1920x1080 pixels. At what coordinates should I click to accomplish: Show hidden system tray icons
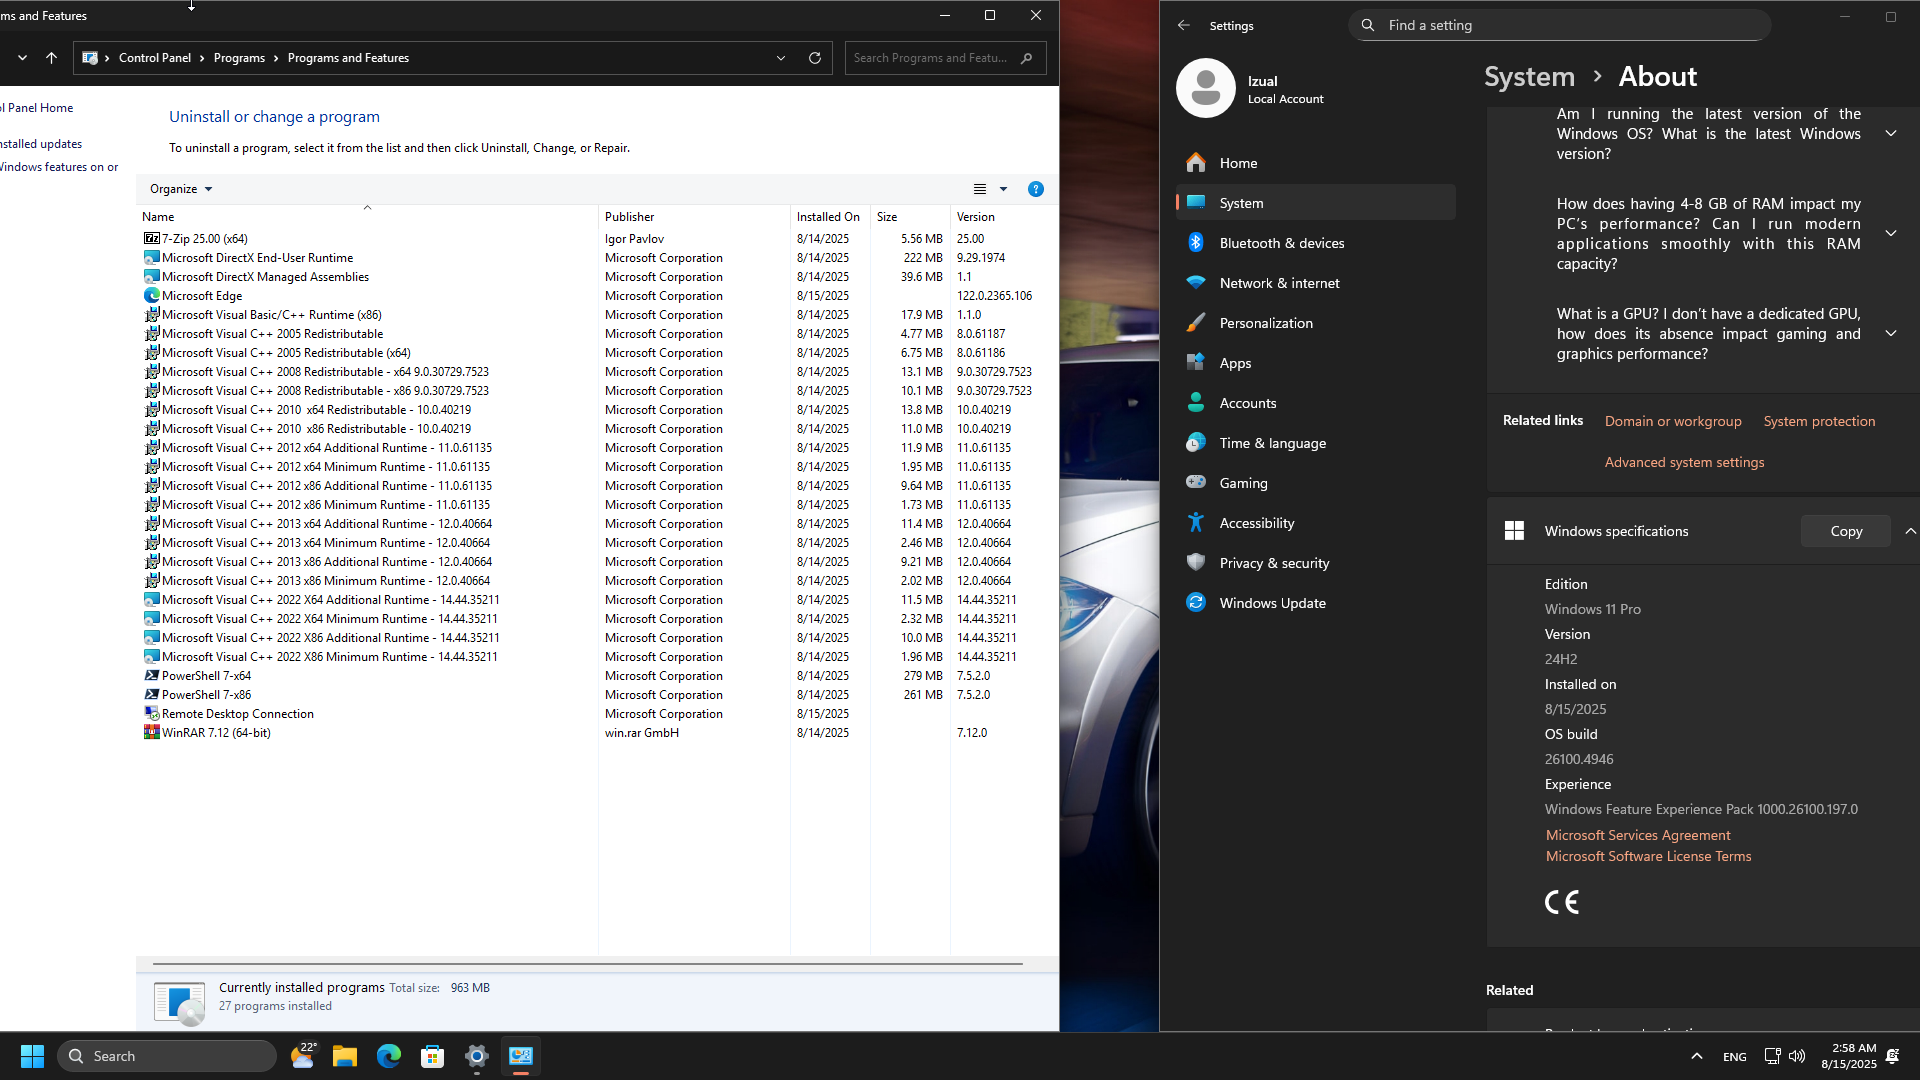pos(1697,1056)
